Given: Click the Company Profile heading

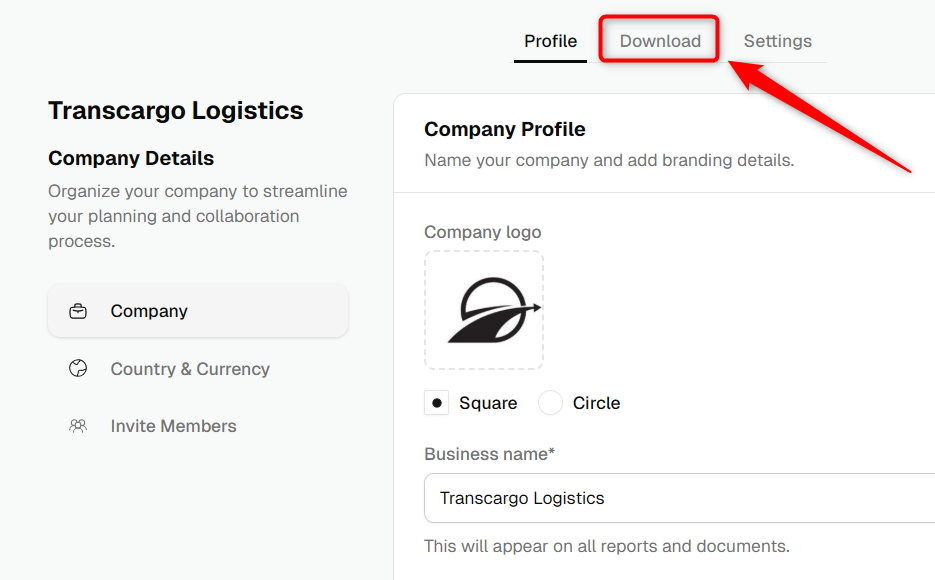Looking at the screenshot, I should coord(504,129).
